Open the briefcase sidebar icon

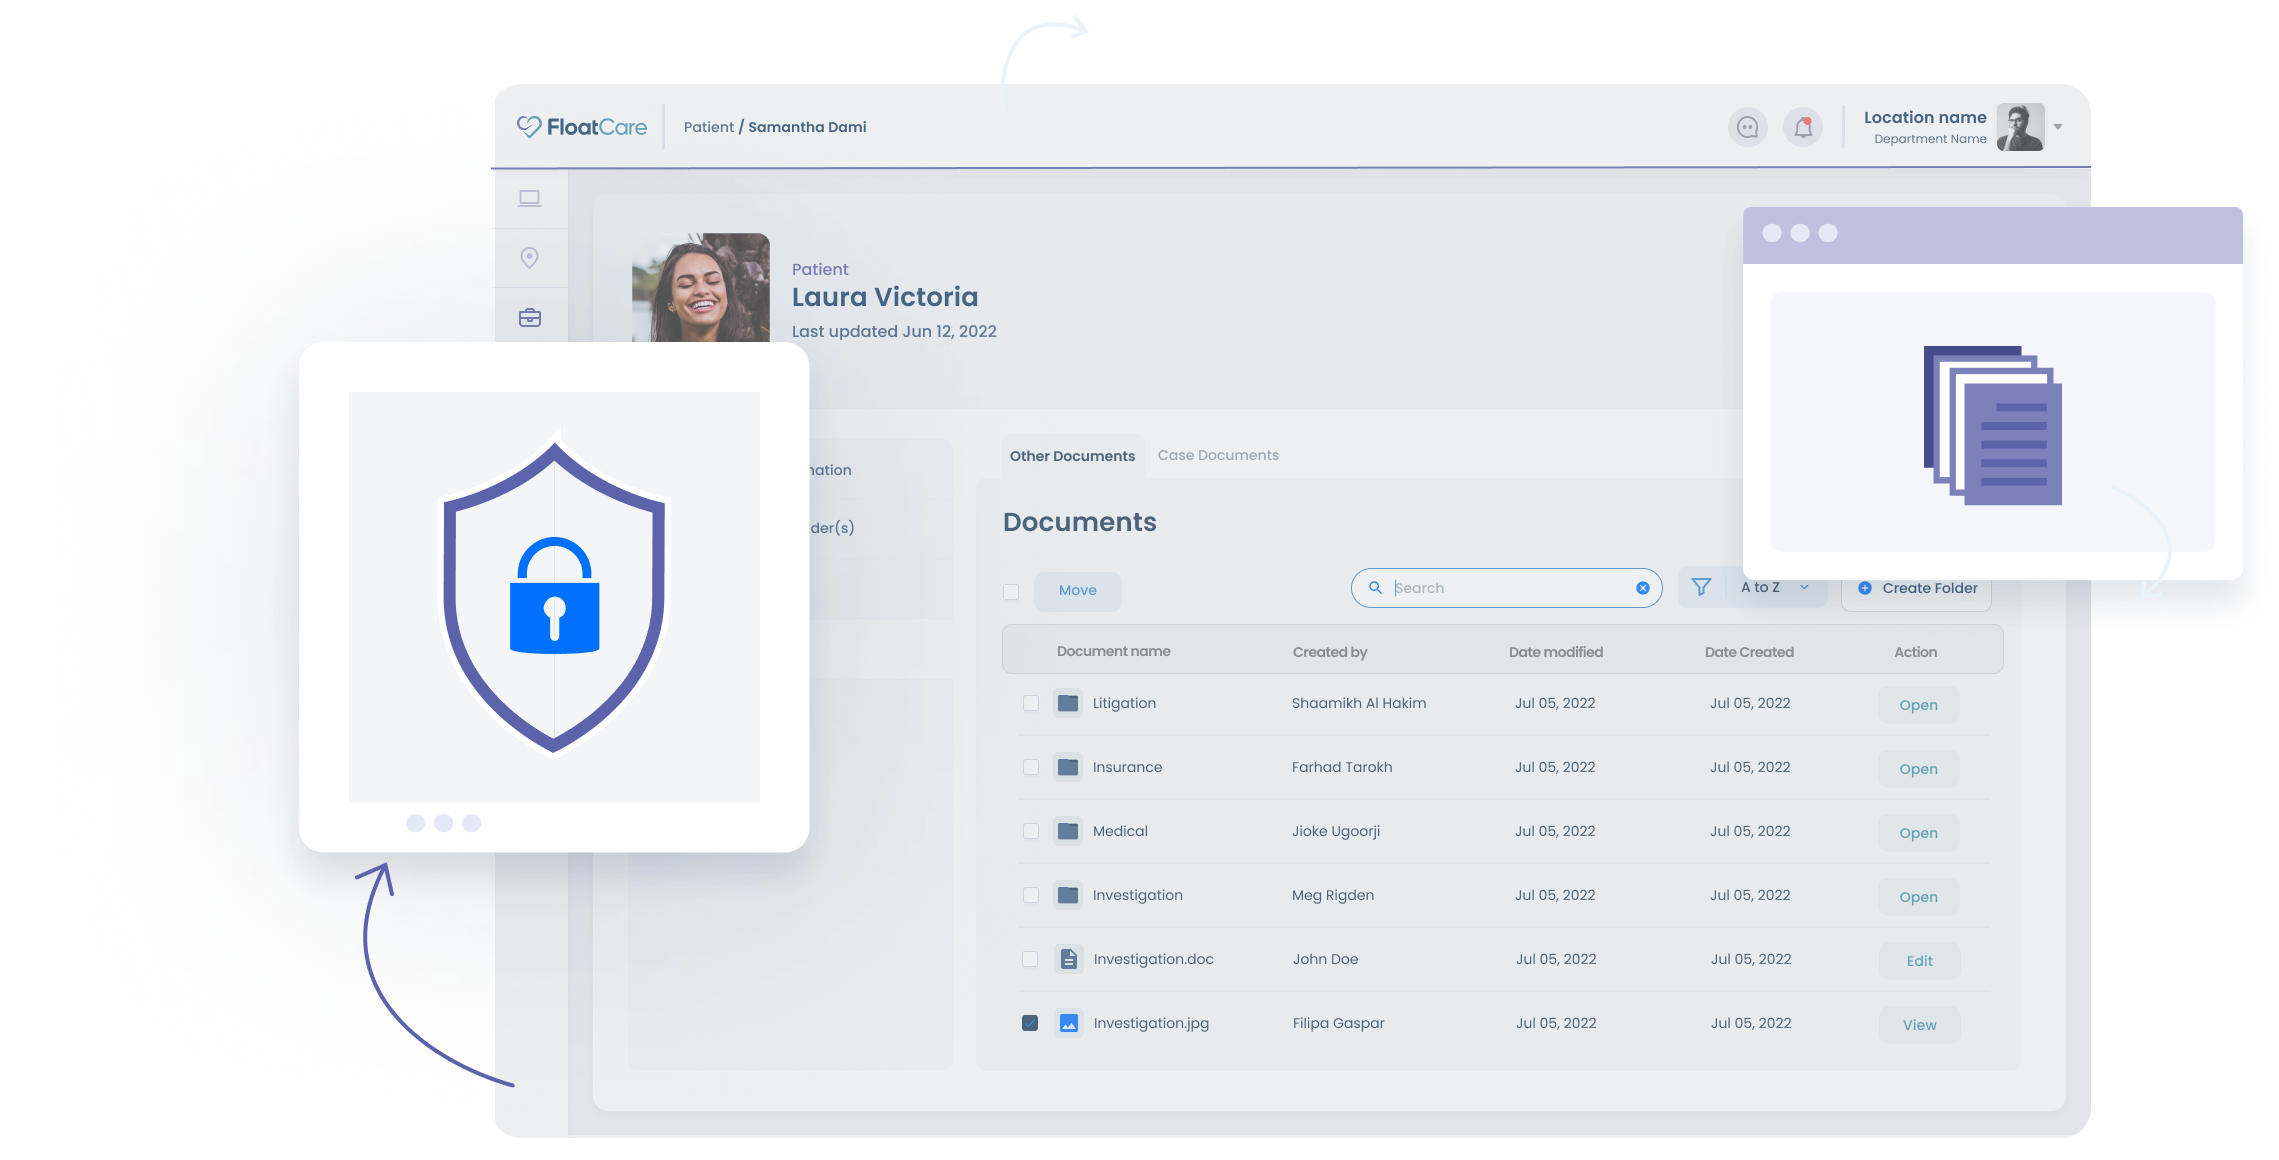click(529, 318)
